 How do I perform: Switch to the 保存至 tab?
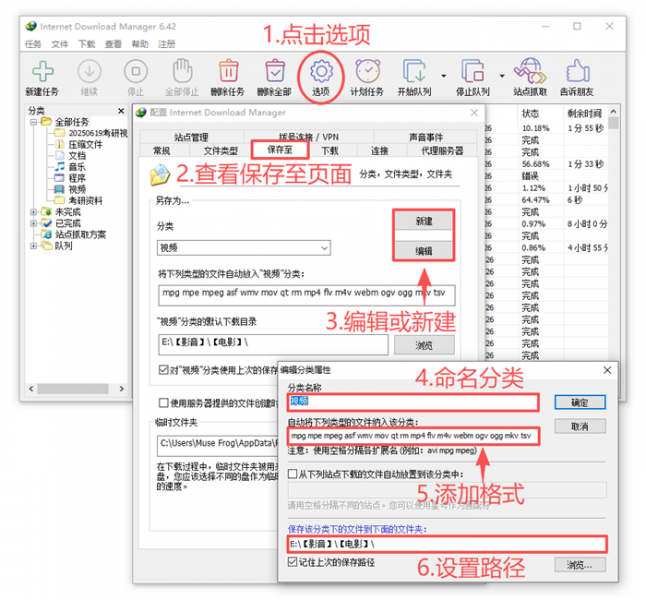click(x=280, y=150)
